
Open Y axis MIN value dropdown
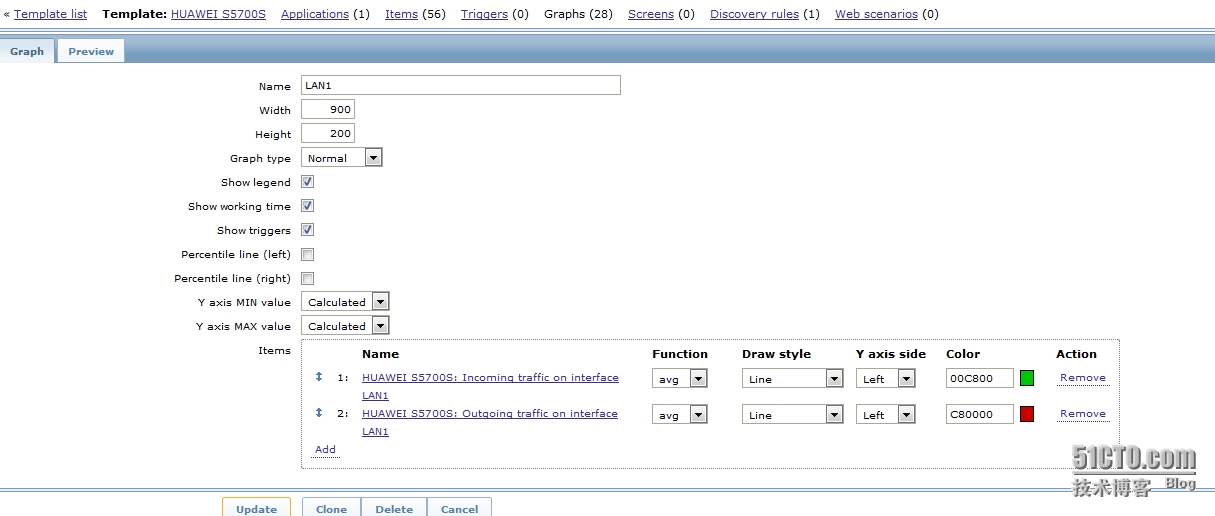345,302
